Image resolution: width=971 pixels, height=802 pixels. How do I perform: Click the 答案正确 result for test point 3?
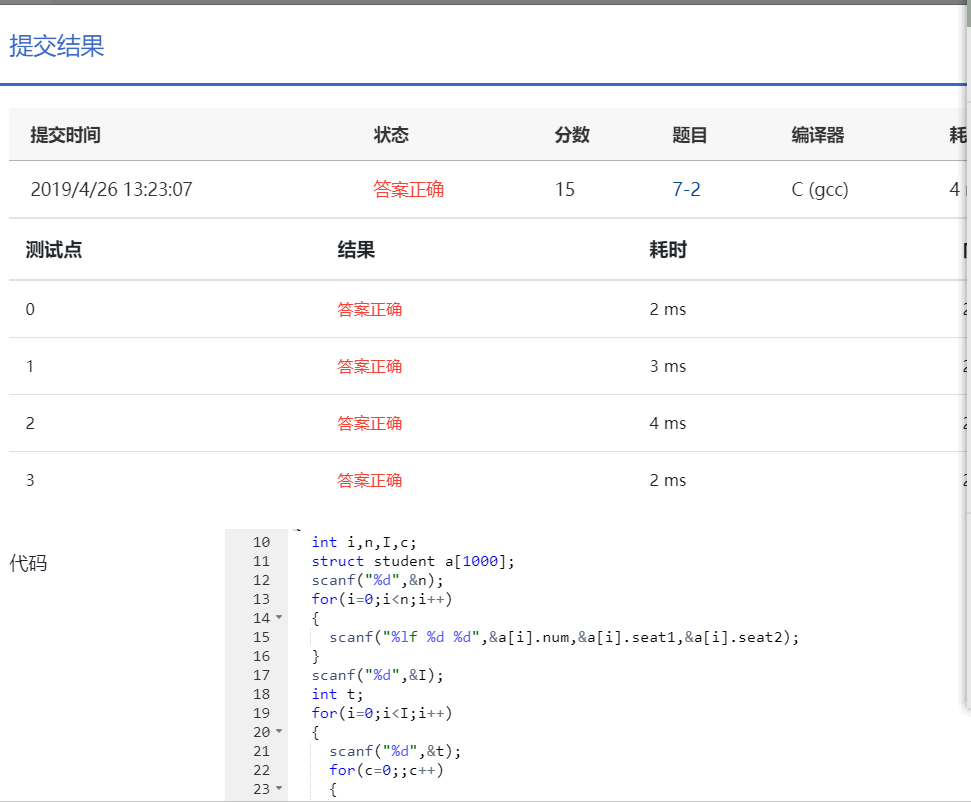coord(370,480)
